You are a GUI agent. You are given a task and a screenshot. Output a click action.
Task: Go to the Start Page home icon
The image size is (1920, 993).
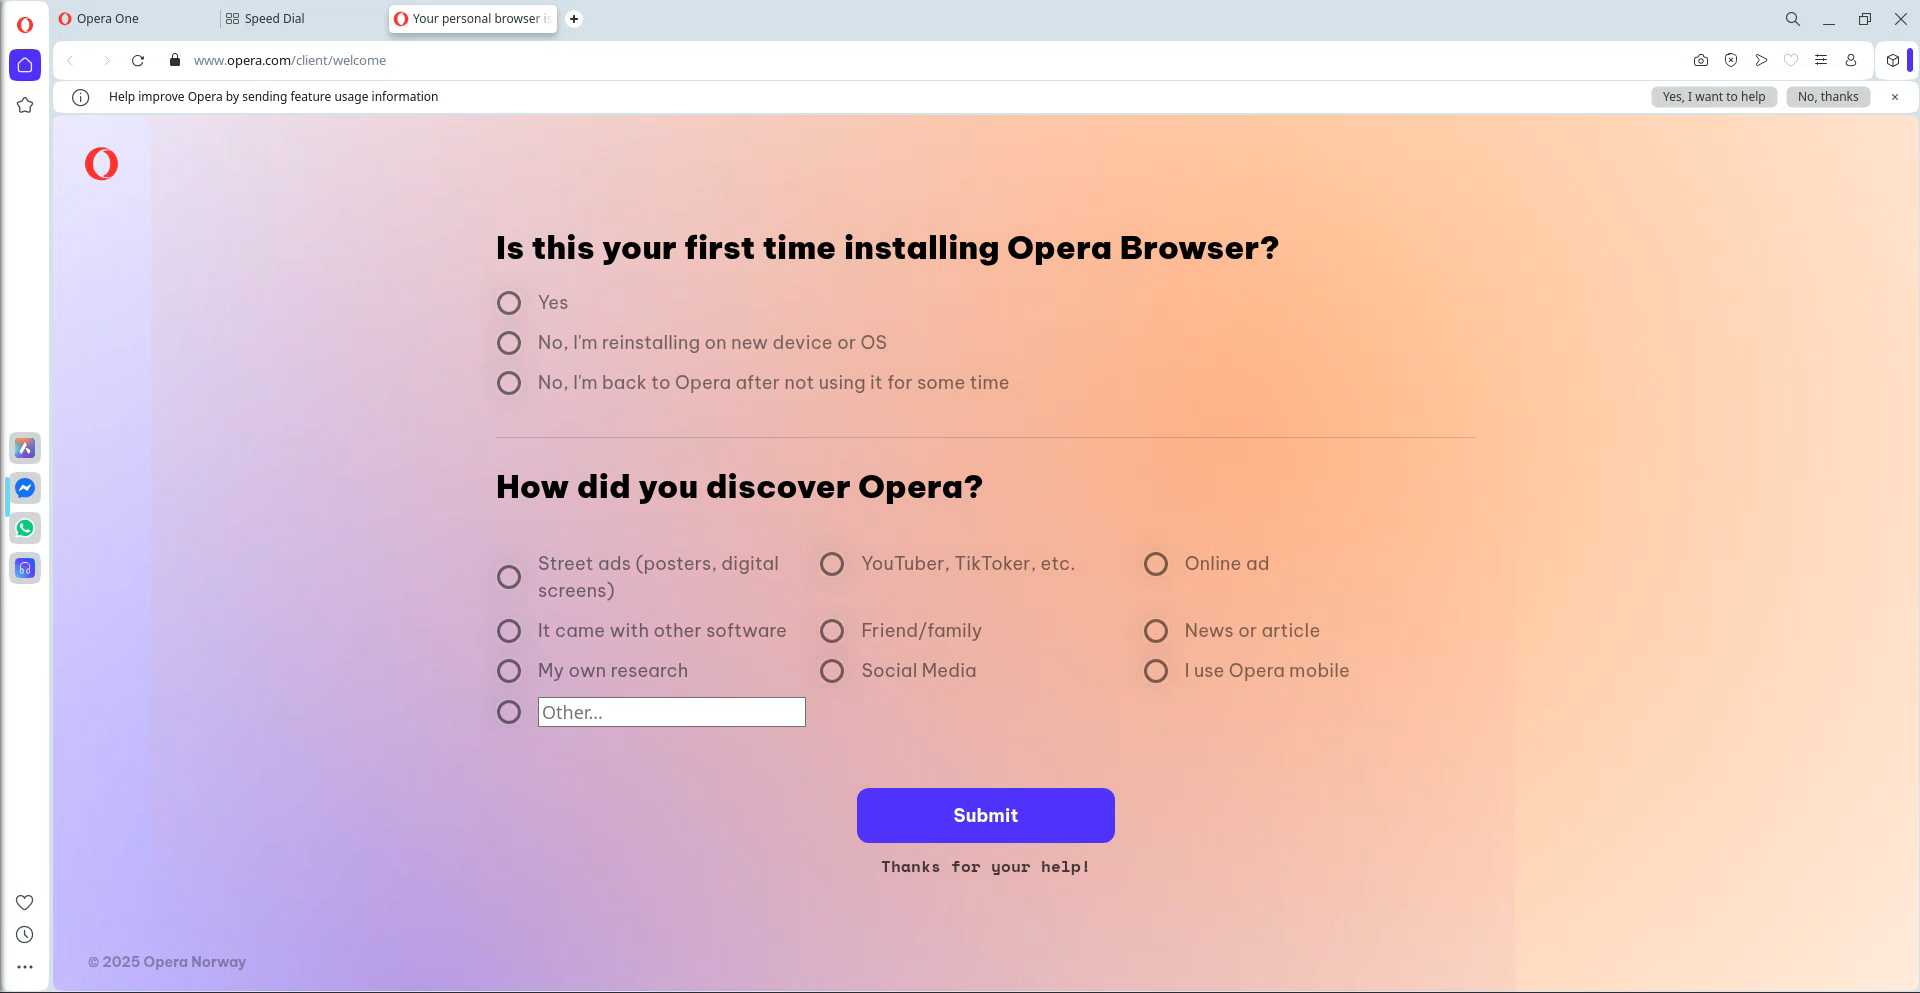(x=25, y=65)
